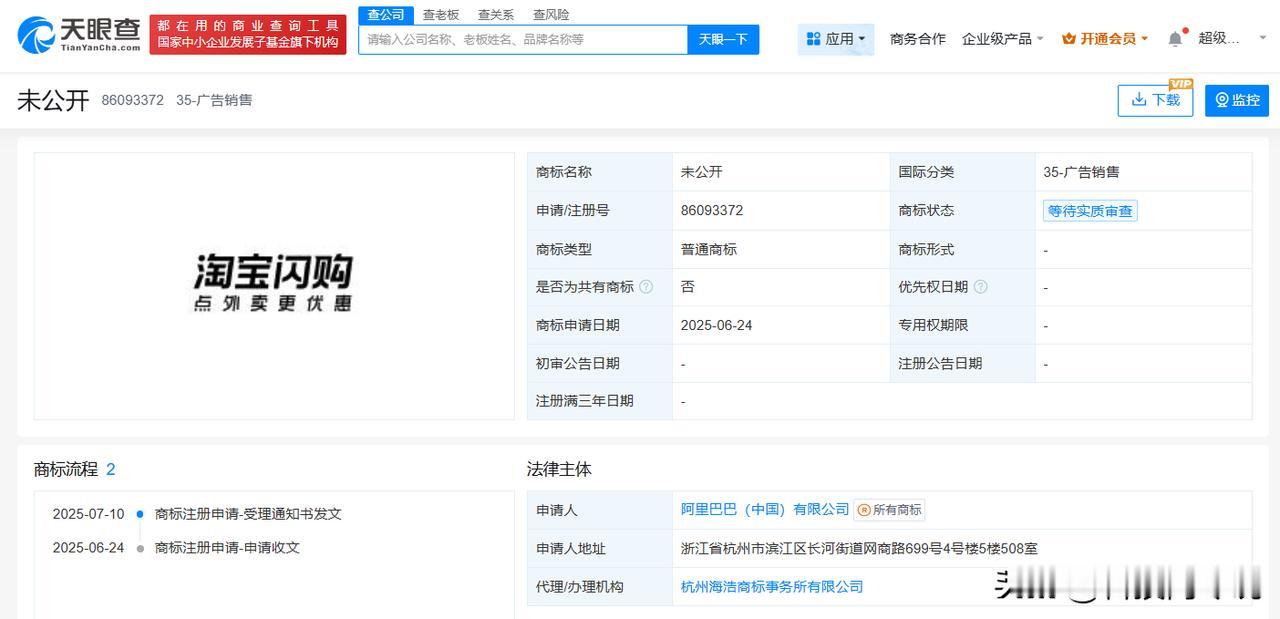Expand the 企业级产品 menu
The height and width of the screenshot is (619, 1280).
pos(1002,39)
